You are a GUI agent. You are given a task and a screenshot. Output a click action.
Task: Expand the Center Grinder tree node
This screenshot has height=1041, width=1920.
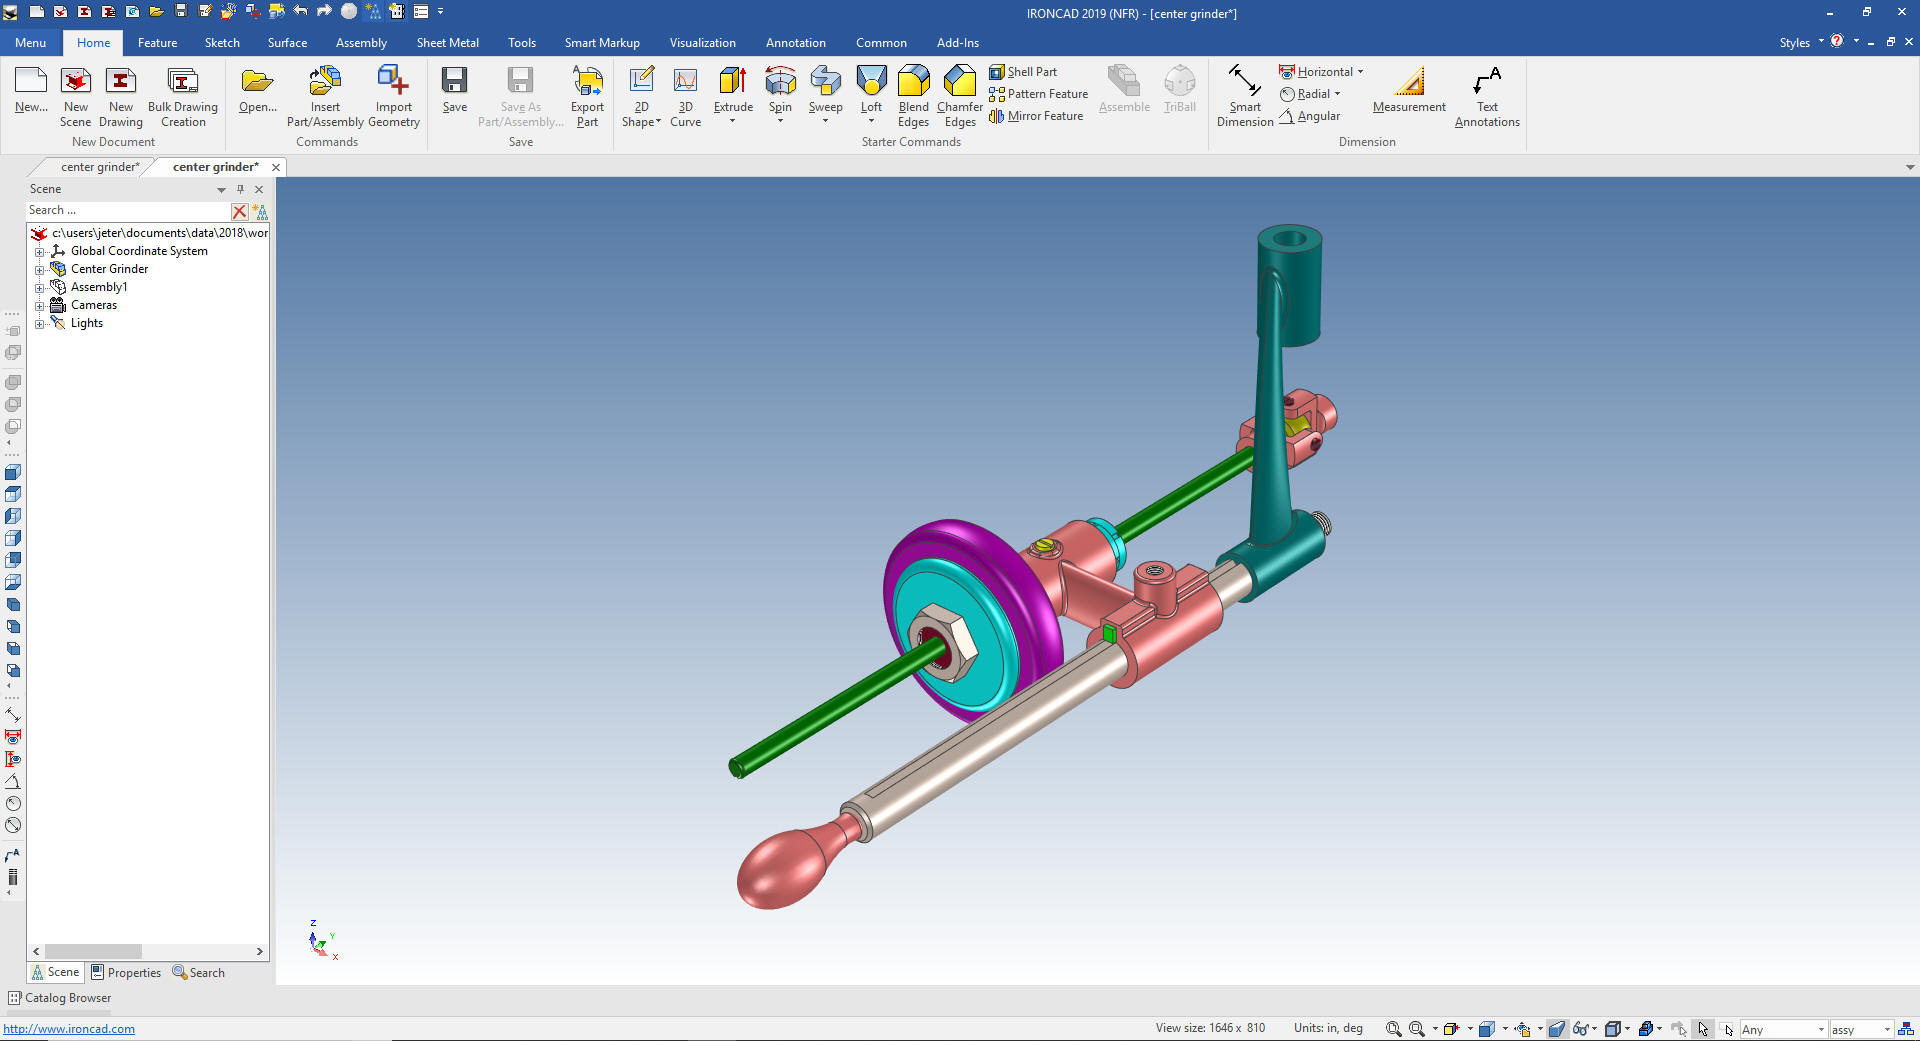pos(40,270)
